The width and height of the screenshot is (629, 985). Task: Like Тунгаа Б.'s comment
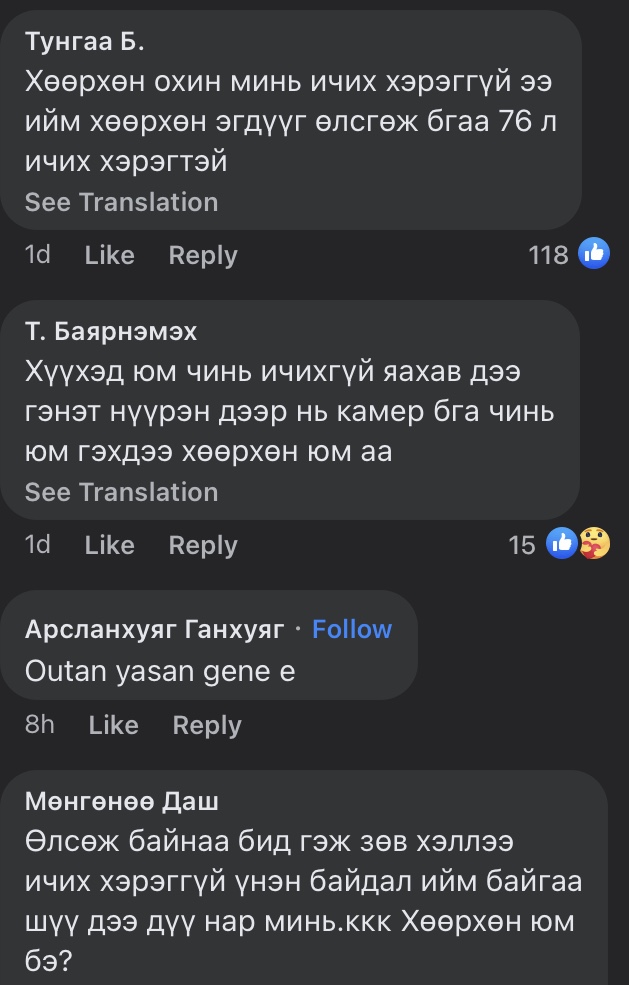pos(110,255)
